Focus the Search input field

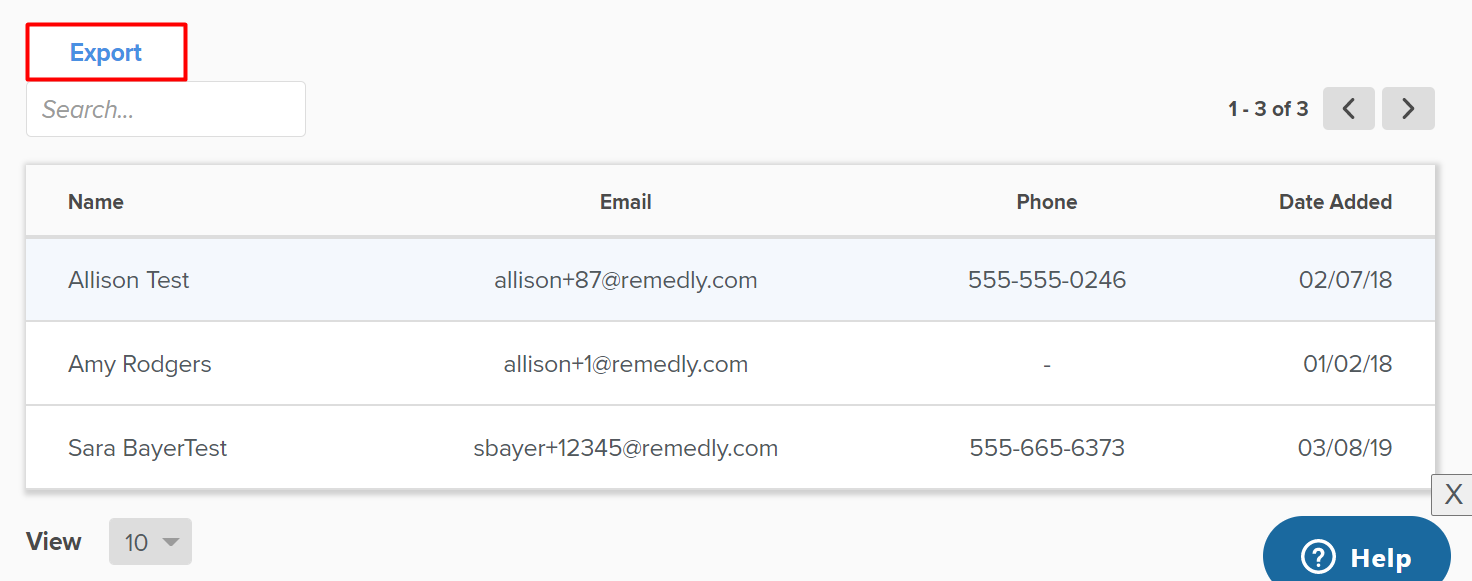coord(166,109)
